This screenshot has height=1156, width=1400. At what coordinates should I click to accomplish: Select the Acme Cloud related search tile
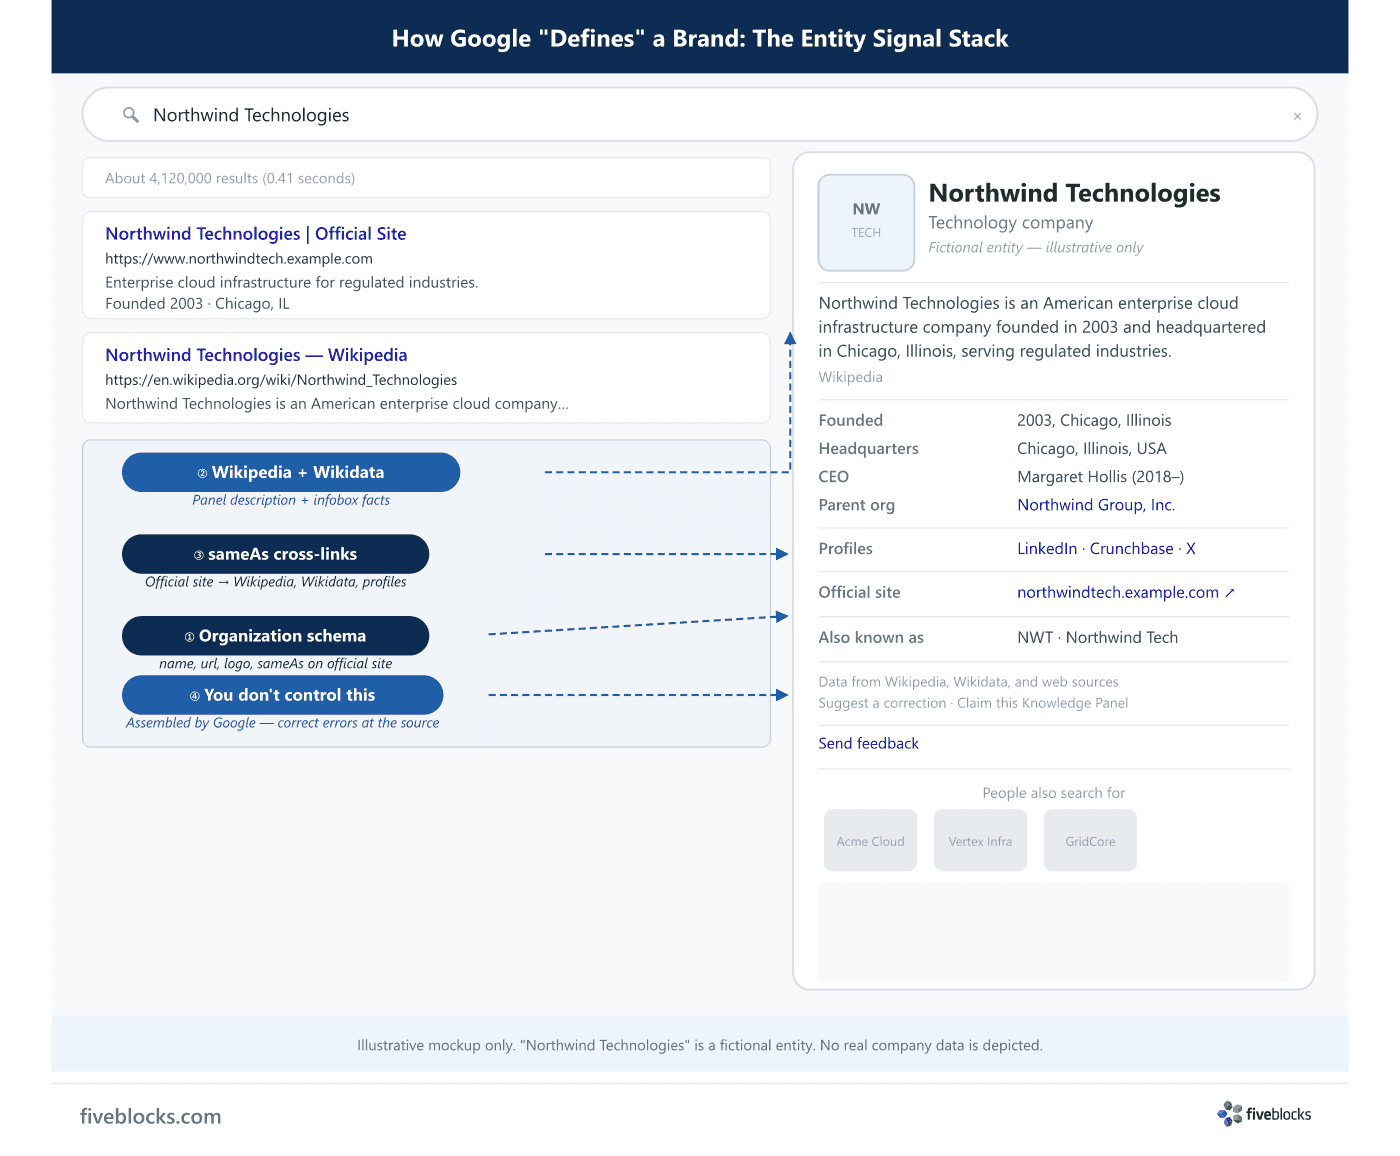[870, 840]
